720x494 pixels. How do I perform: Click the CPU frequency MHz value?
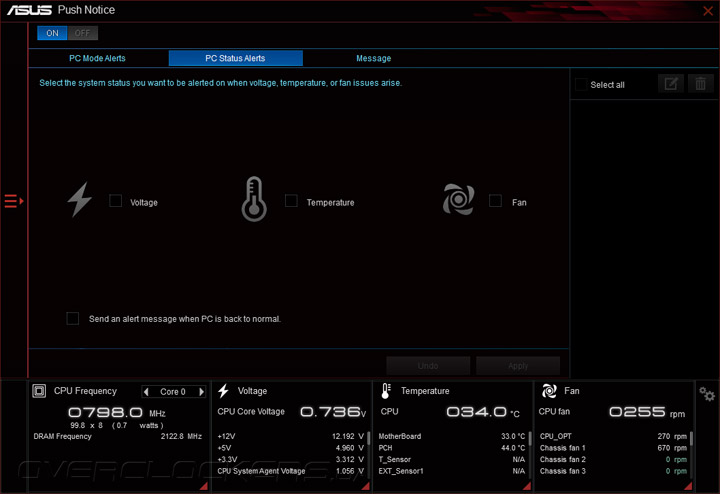(117, 412)
